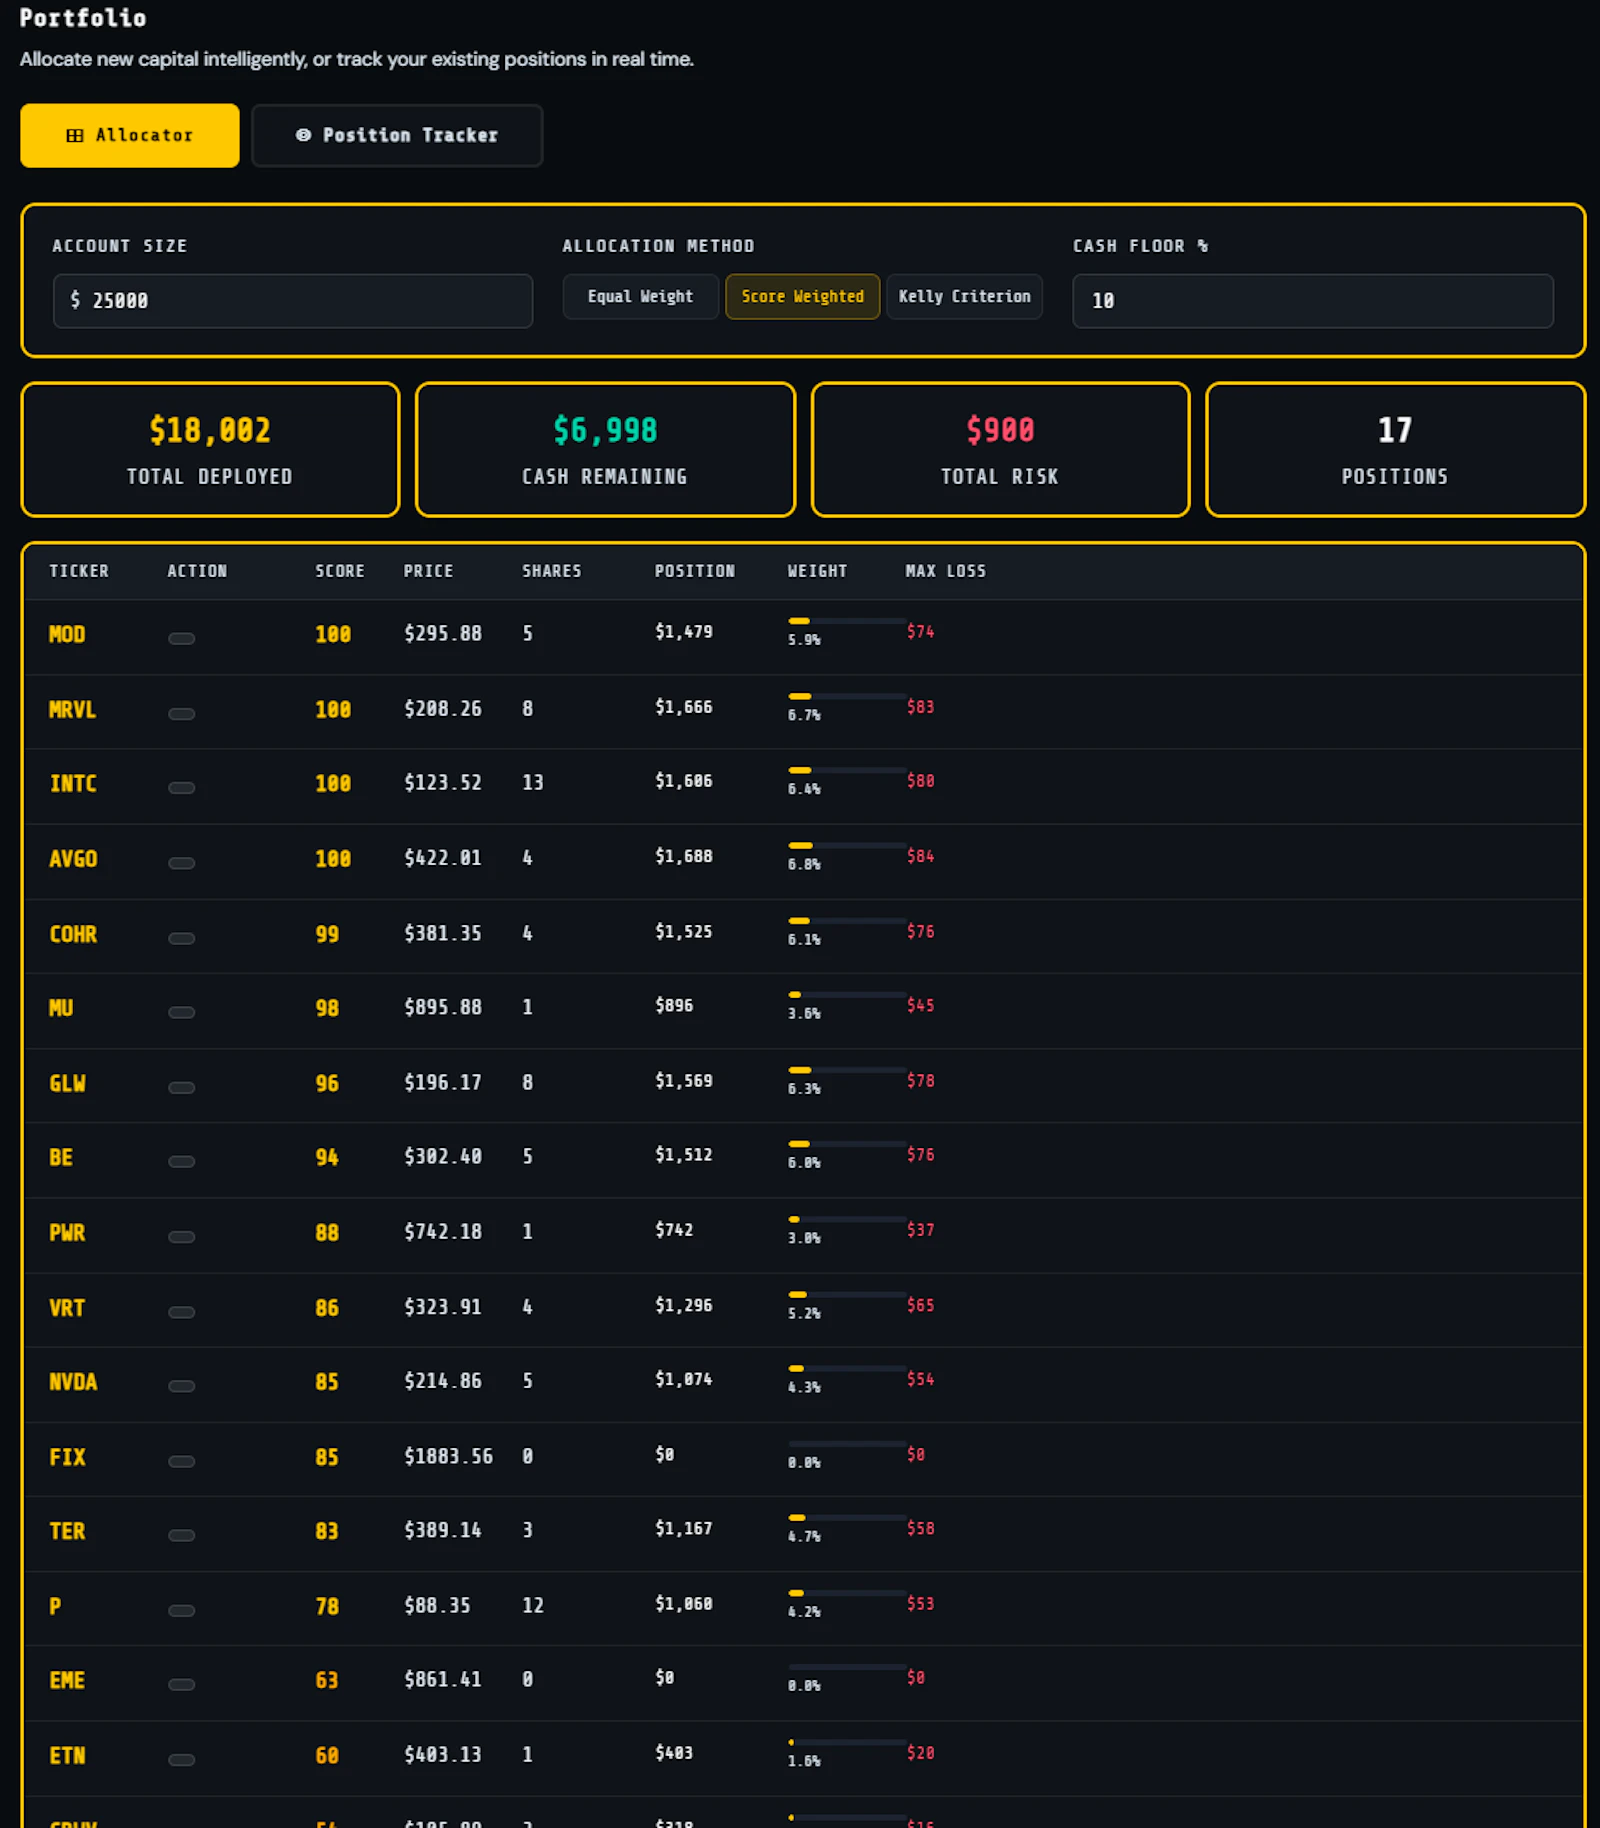Click the MRVL ticker symbol
Screen dimensions: 1600x1828
[x=72, y=710]
